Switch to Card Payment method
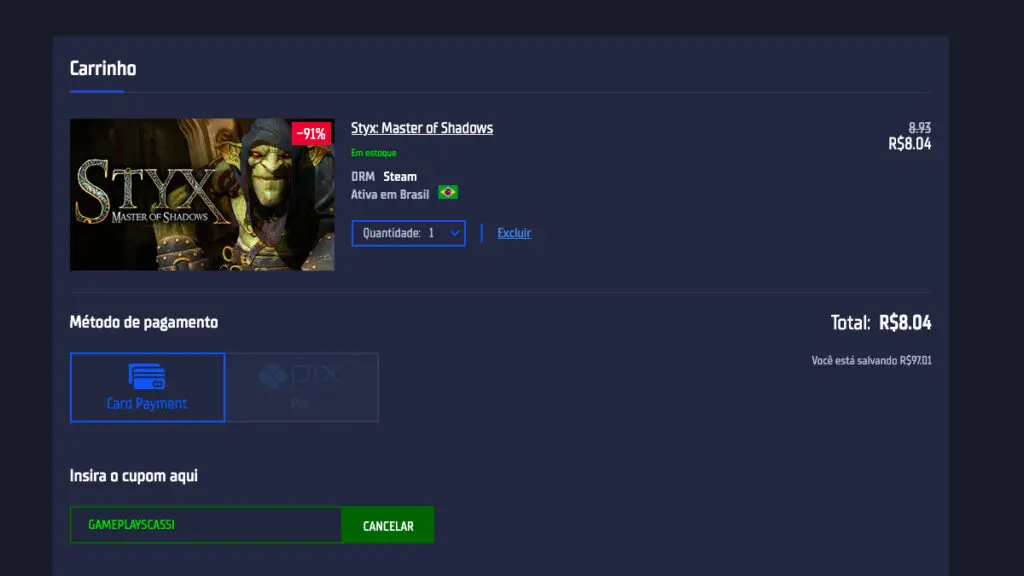Image resolution: width=1024 pixels, height=576 pixels. (x=147, y=388)
